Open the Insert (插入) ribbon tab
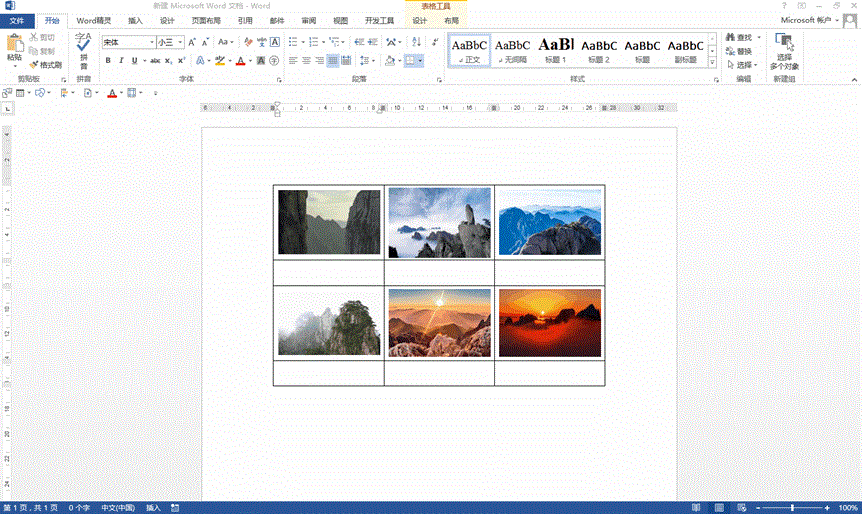This screenshot has width=862, height=514. click(135, 20)
